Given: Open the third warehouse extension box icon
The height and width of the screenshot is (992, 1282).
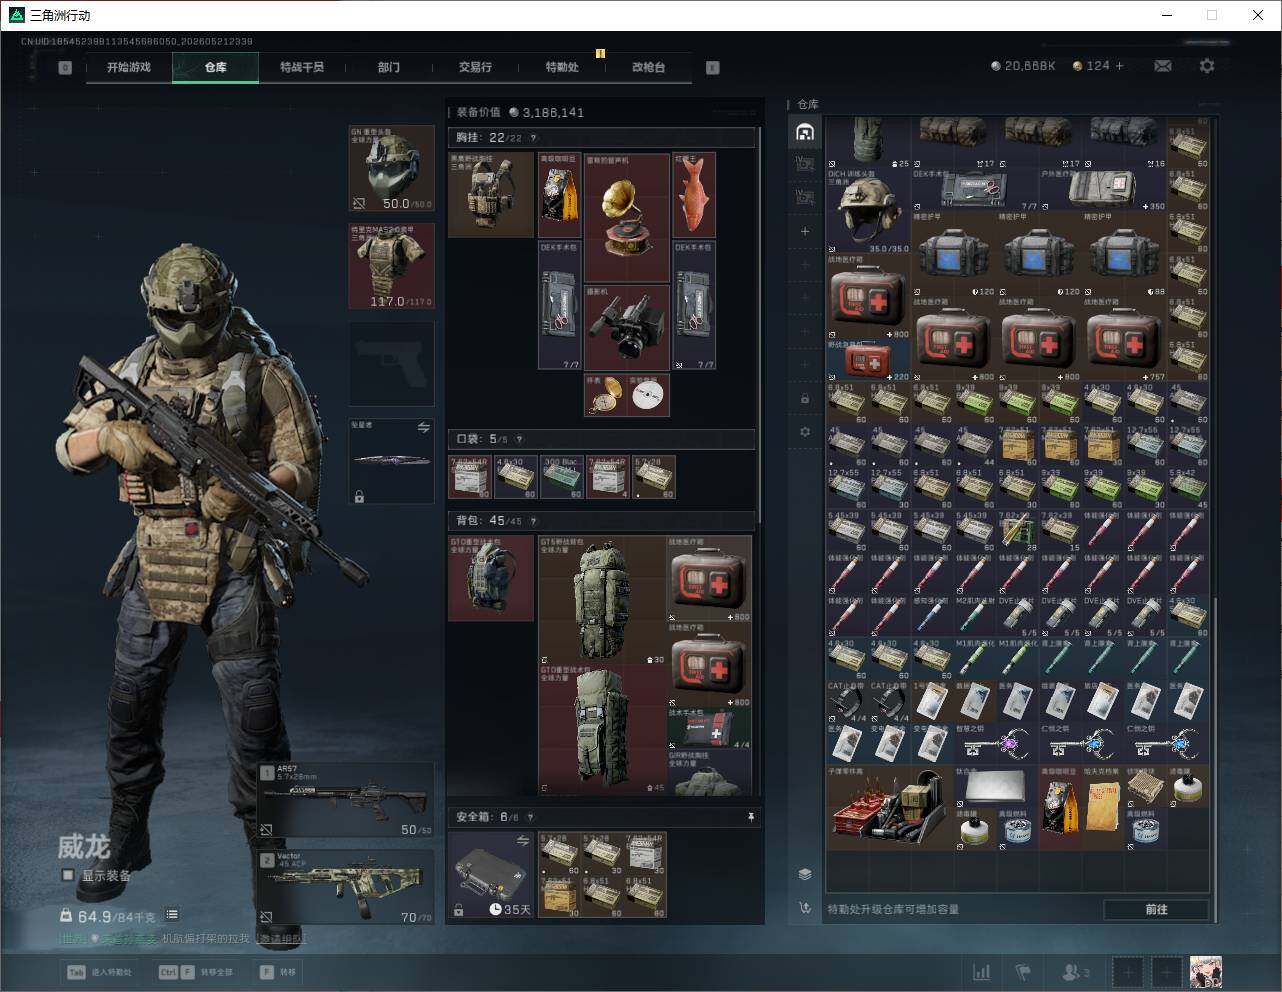Looking at the screenshot, I should coord(805,198).
